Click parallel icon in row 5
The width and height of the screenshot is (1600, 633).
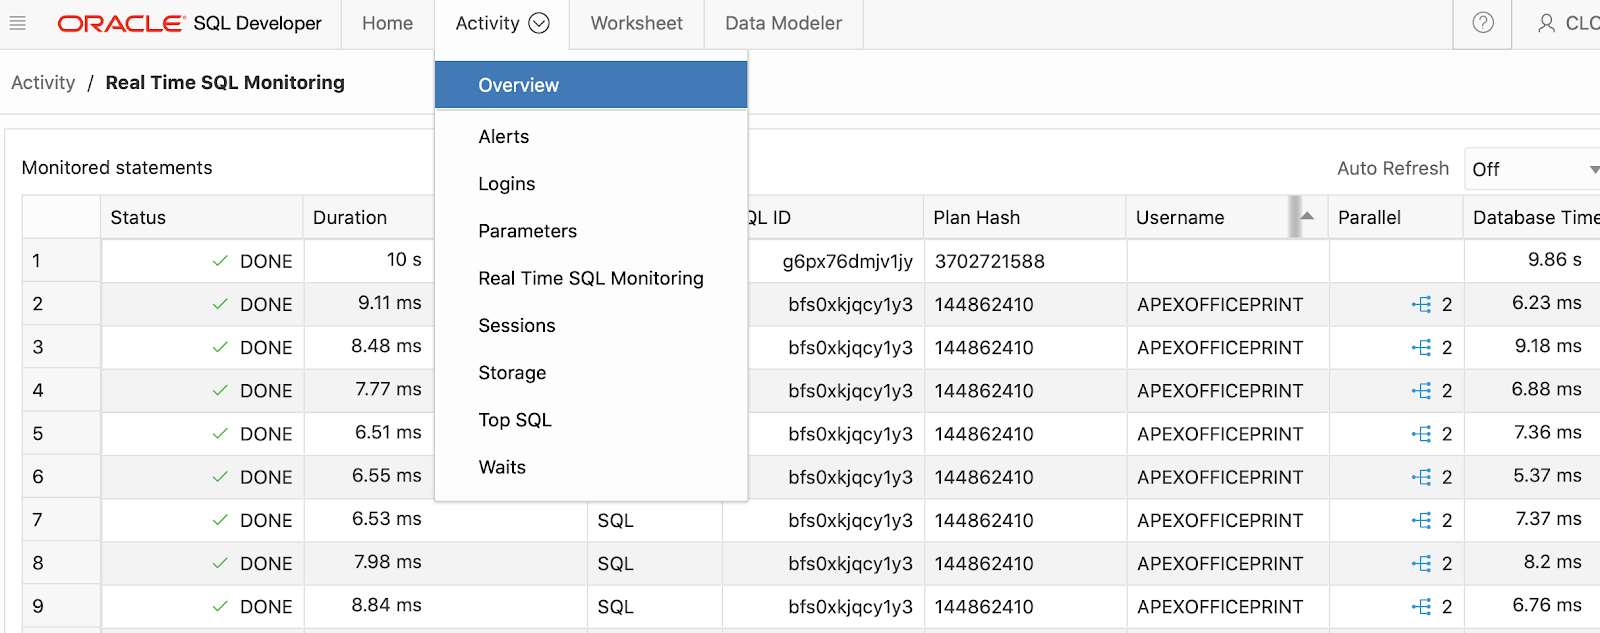click(1421, 434)
